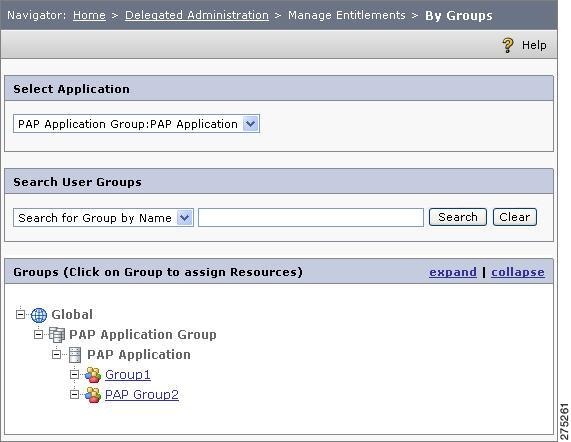Click the Global globe icon

39,315
